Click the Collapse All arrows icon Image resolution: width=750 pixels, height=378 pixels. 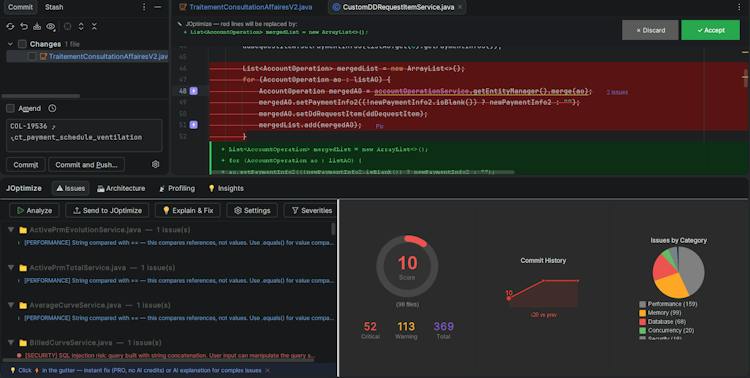tap(94, 26)
